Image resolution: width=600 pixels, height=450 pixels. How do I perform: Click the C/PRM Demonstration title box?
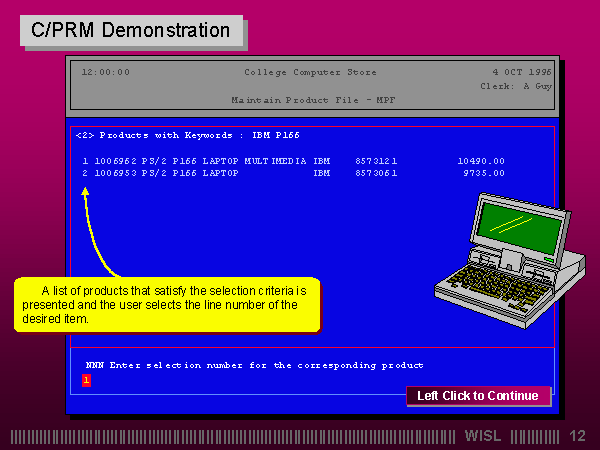(130, 30)
